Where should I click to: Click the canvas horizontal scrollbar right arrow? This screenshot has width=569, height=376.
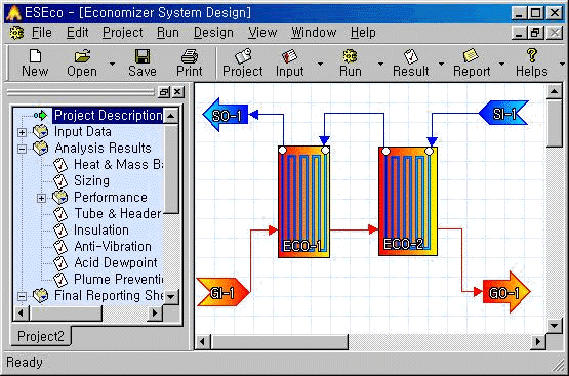point(538,342)
